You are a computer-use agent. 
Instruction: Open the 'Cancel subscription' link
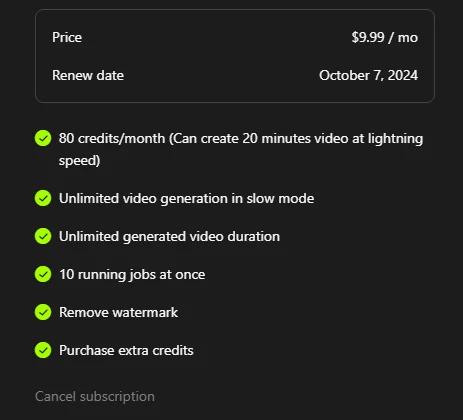[95, 397]
